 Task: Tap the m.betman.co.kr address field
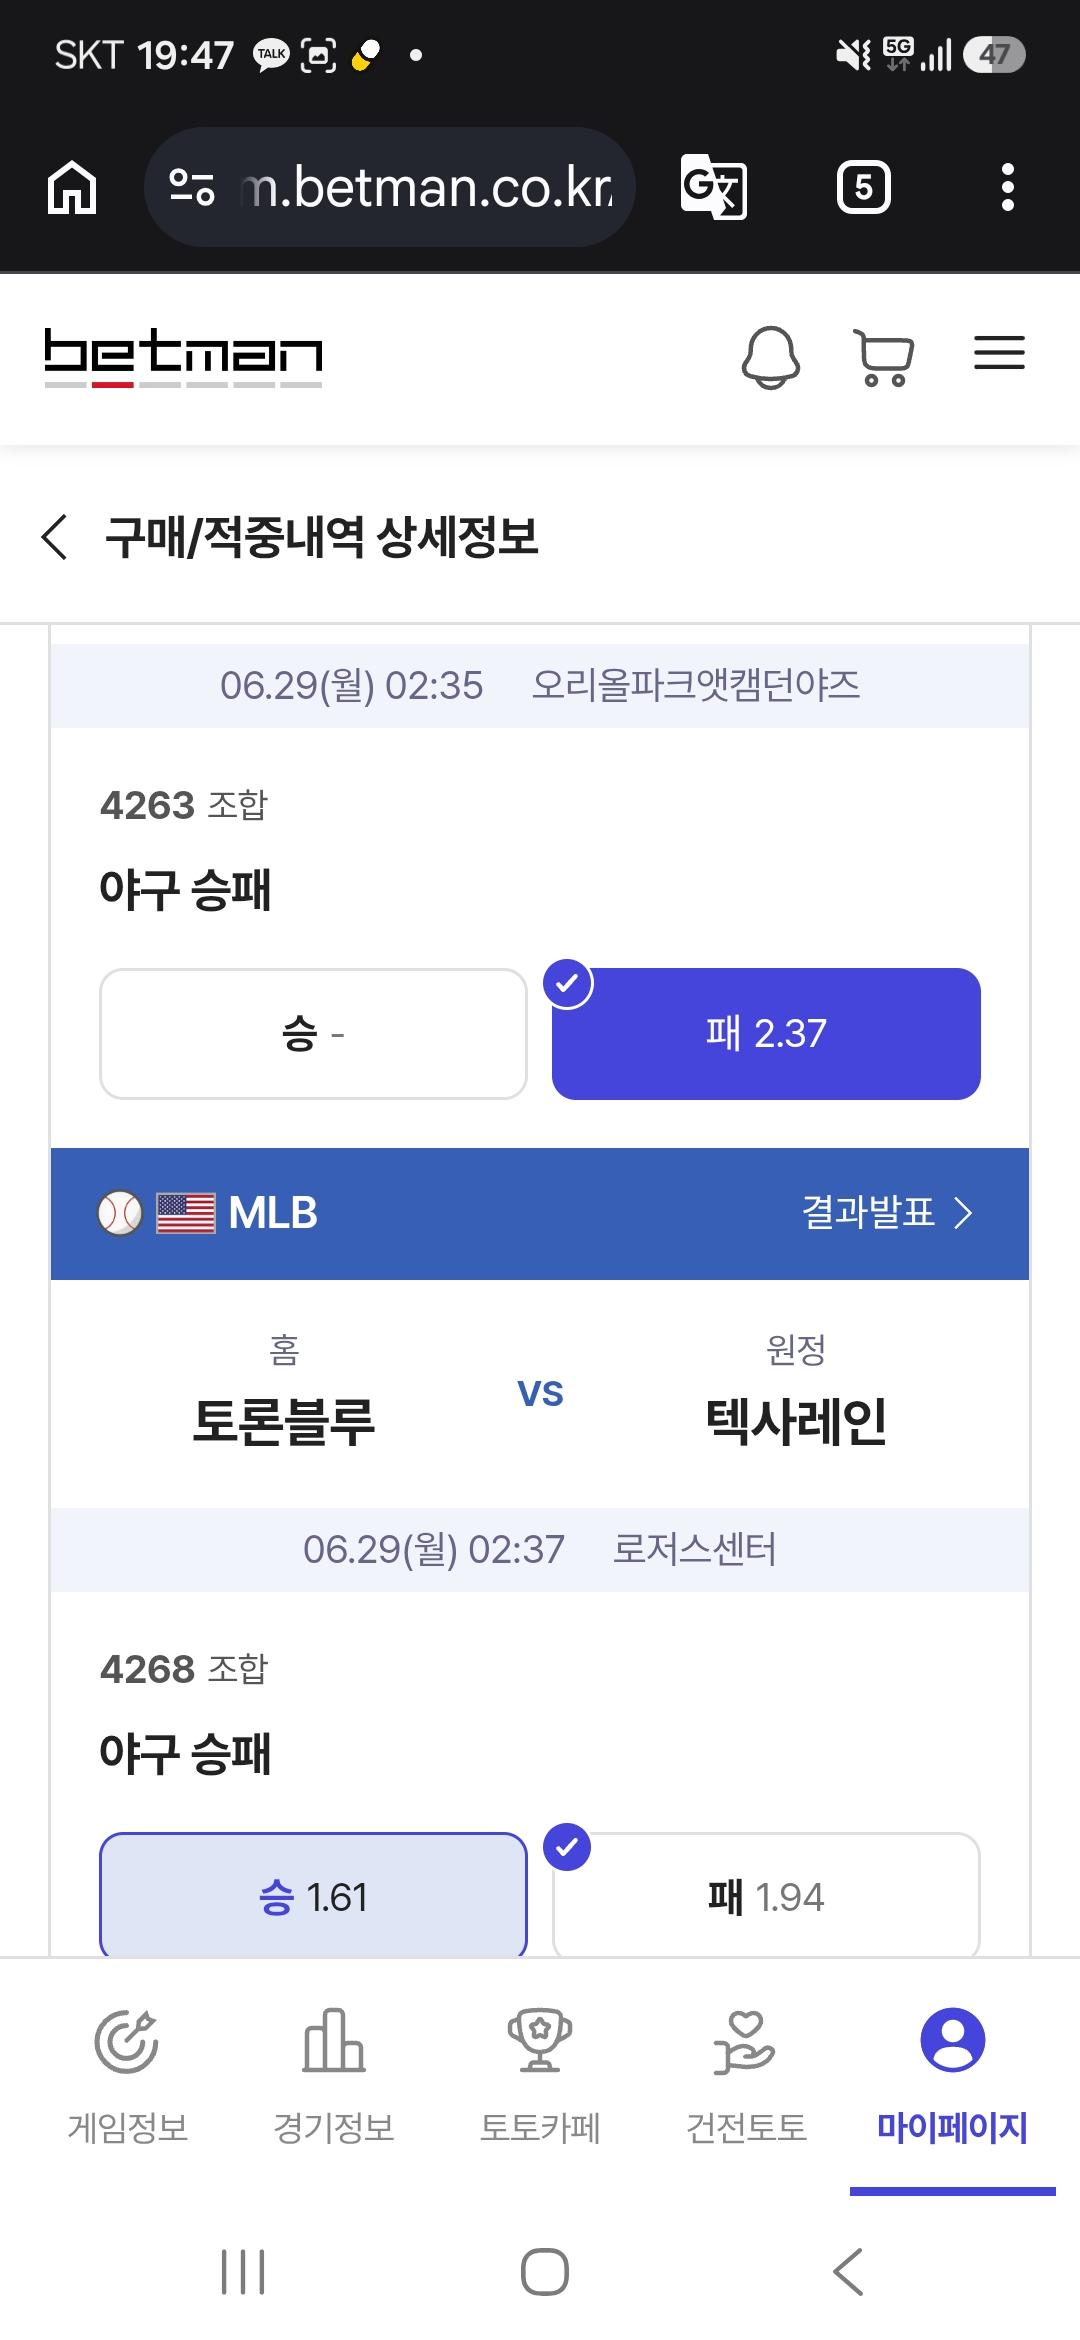(x=427, y=187)
